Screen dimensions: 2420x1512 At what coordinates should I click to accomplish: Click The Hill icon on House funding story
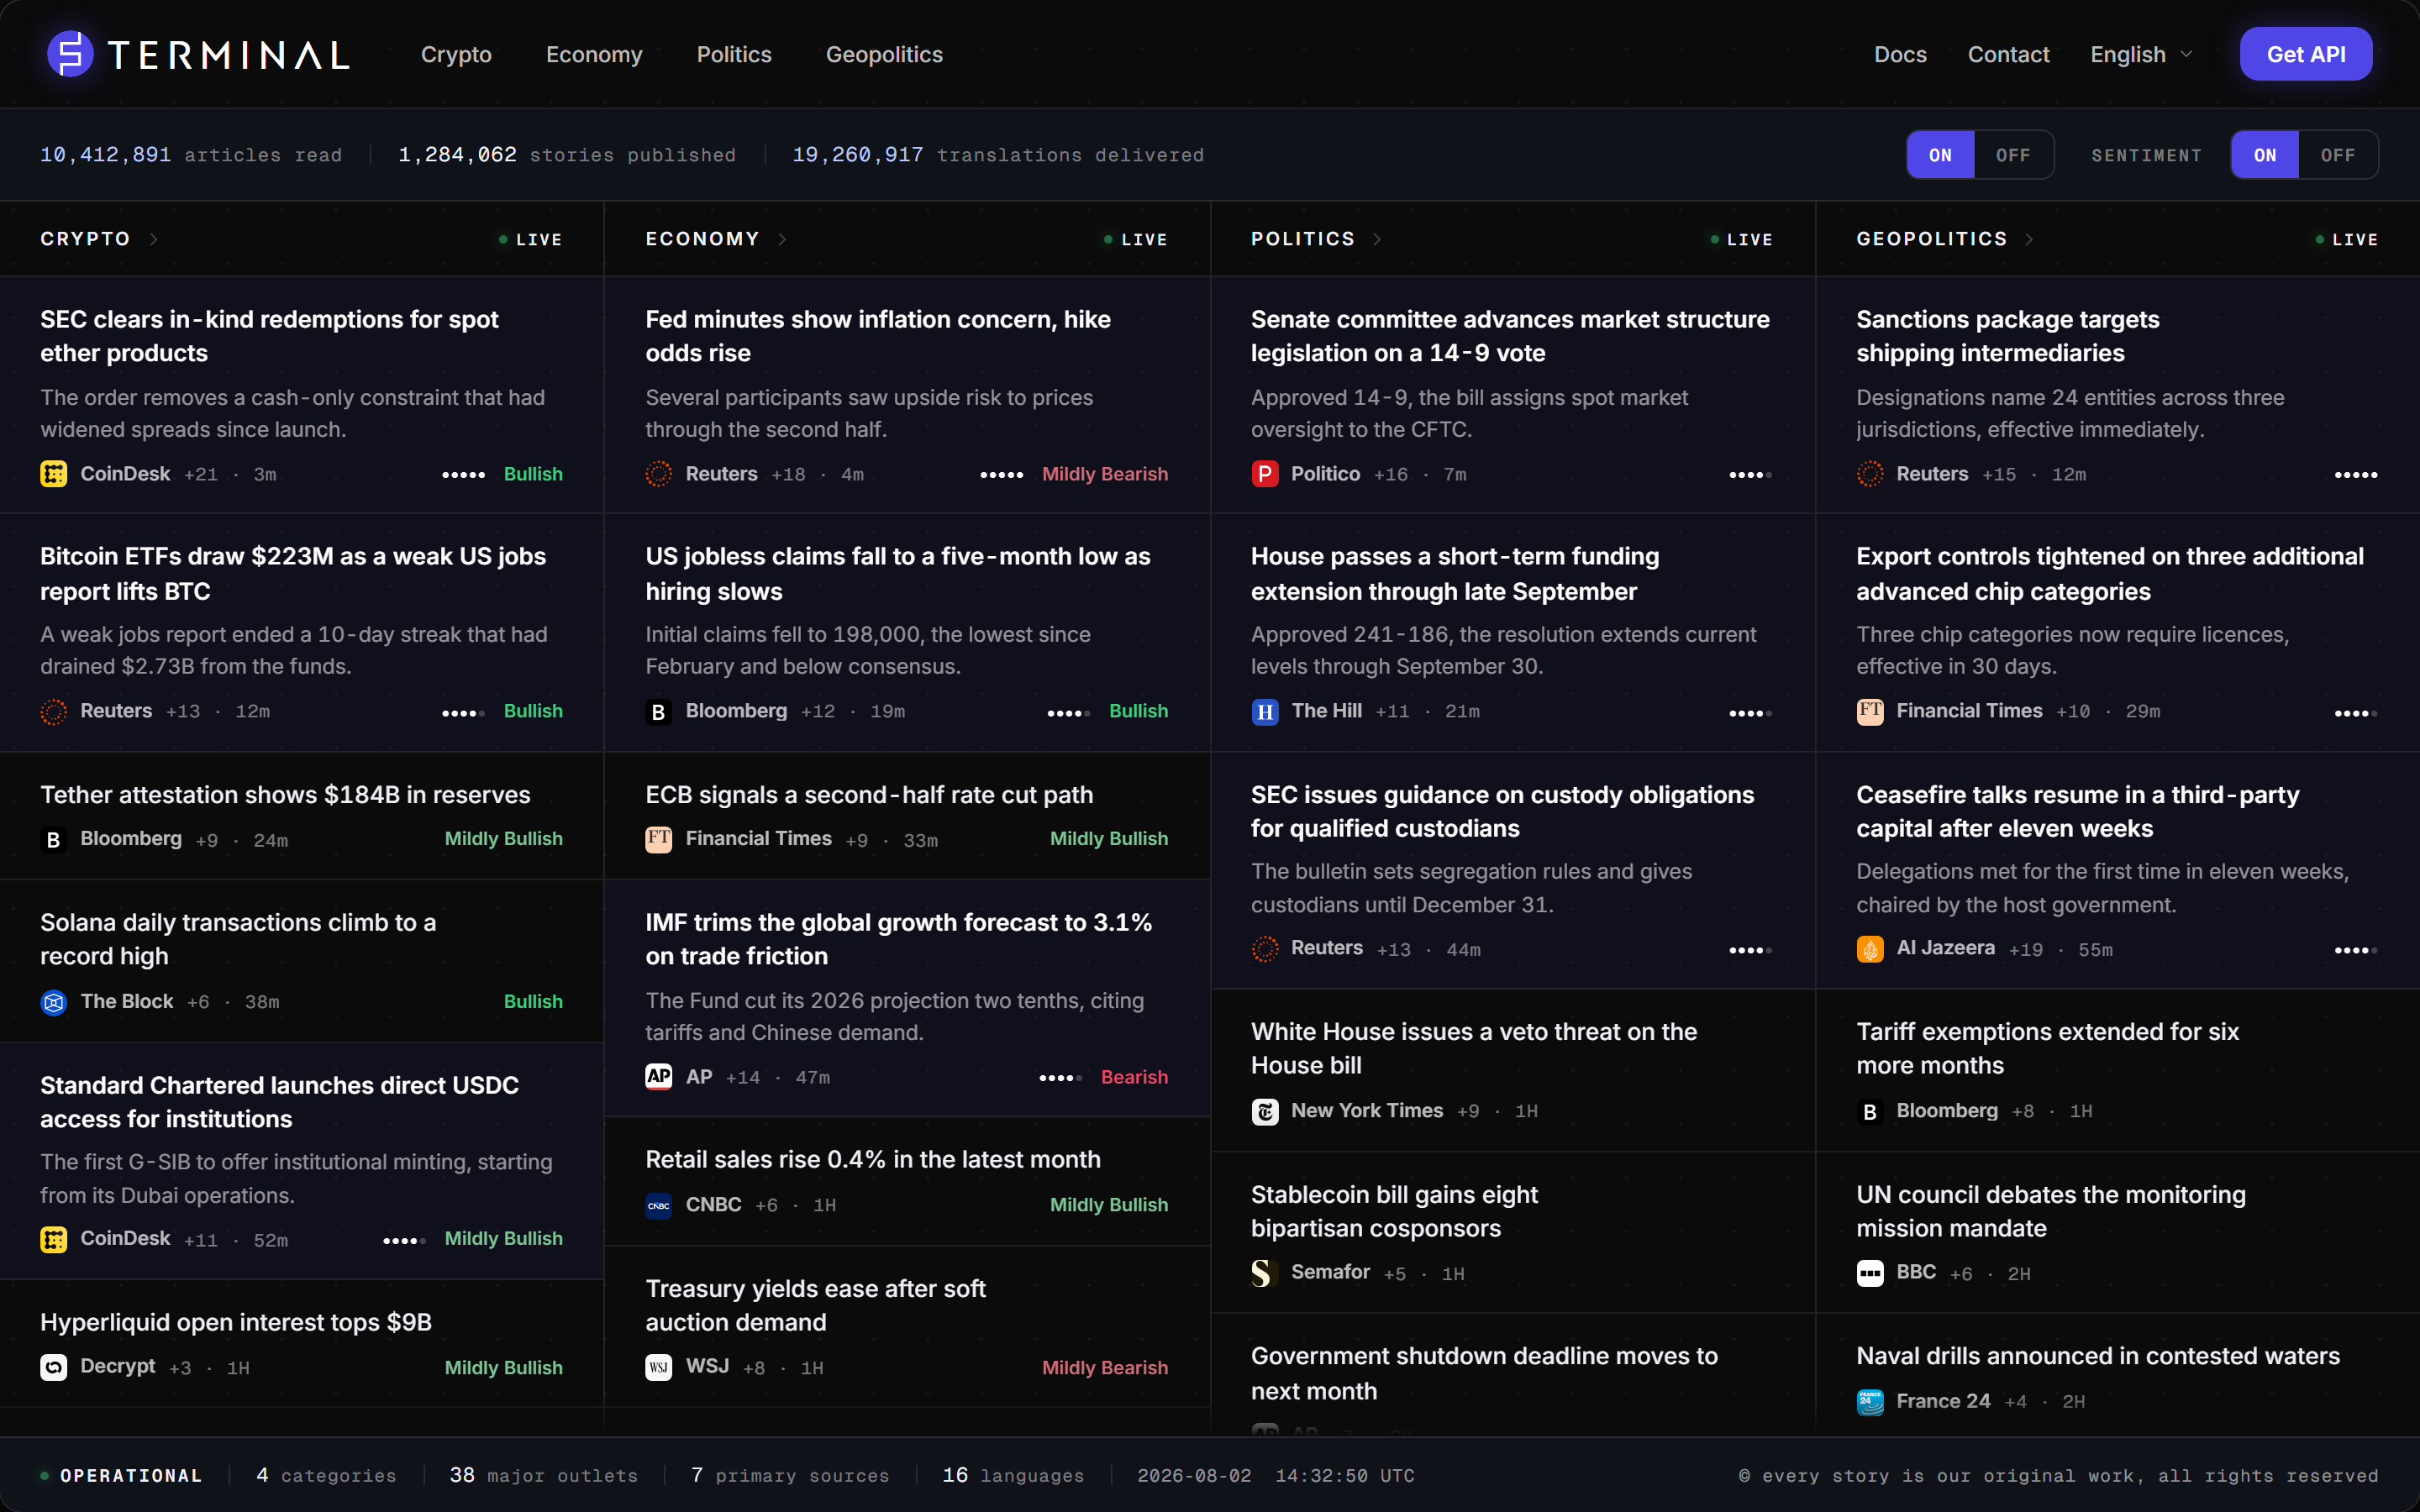(x=1265, y=711)
